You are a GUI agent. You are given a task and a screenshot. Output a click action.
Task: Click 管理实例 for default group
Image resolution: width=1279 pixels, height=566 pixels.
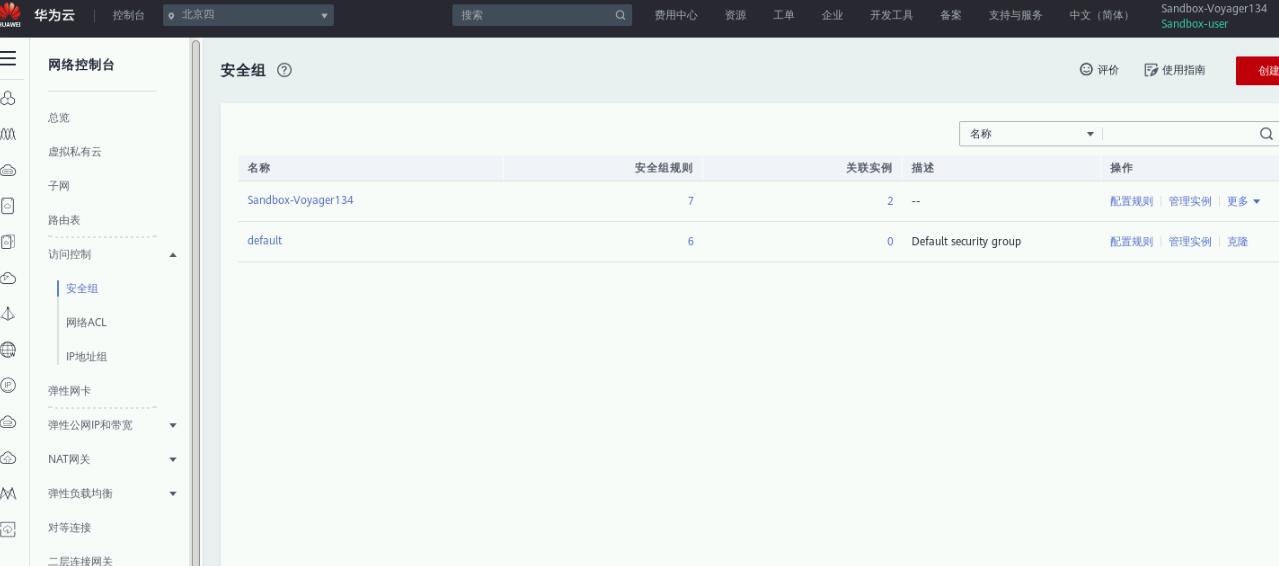pyautogui.click(x=1190, y=242)
